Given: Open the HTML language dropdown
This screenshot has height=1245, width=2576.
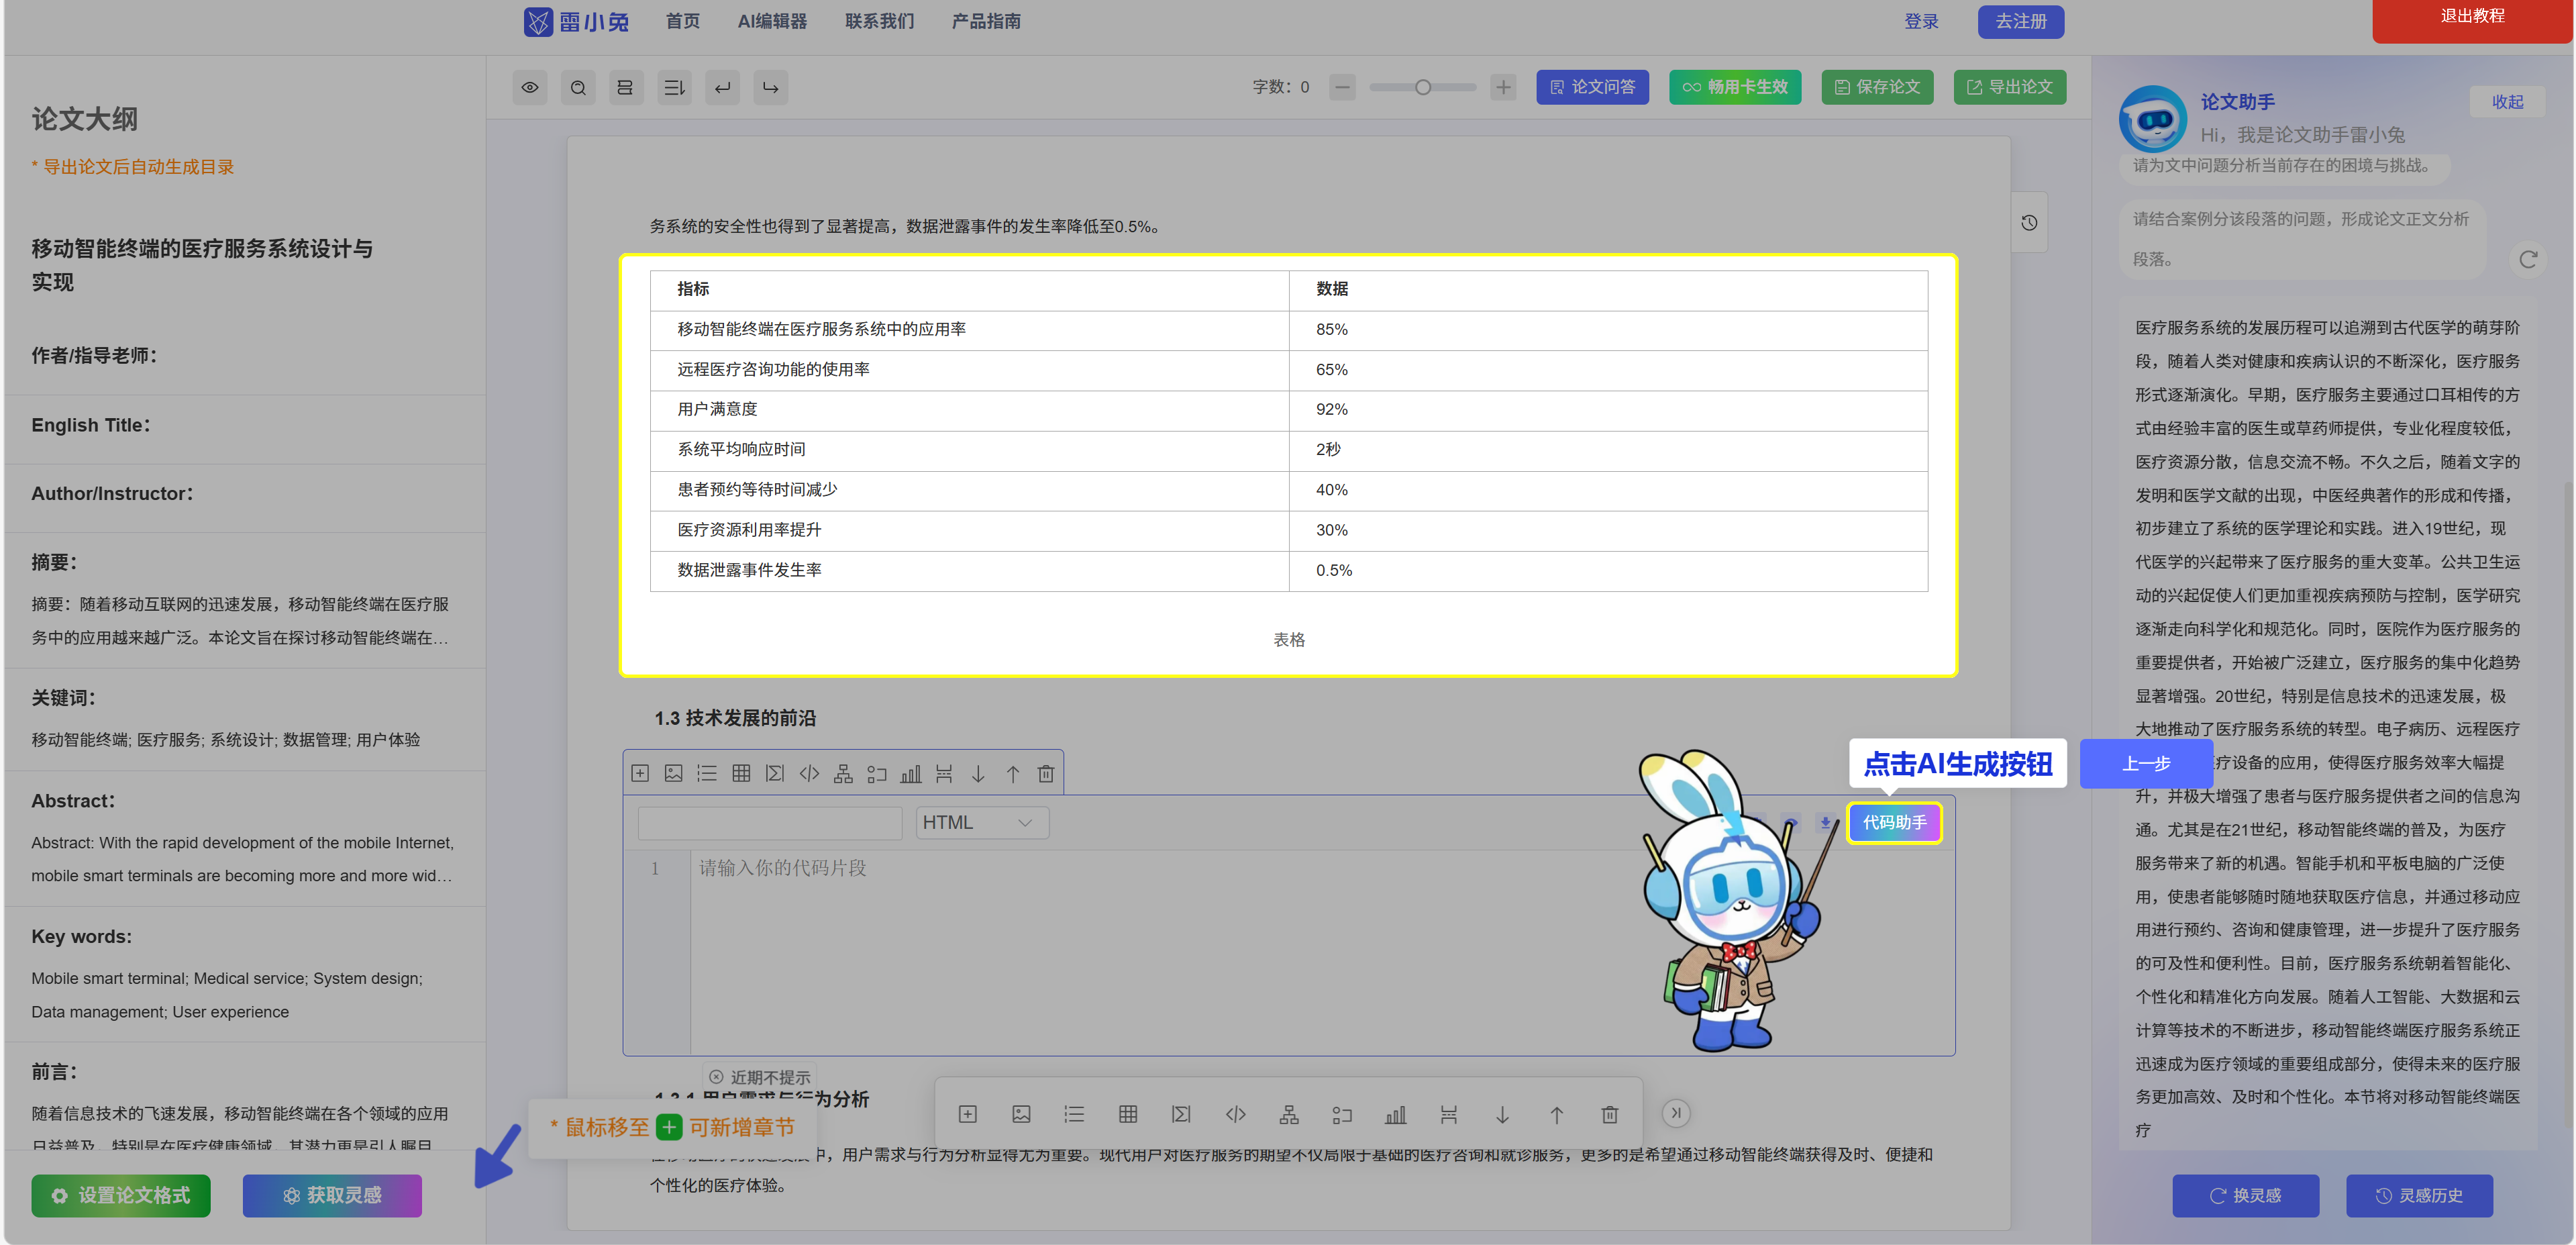Looking at the screenshot, I should [x=981, y=822].
